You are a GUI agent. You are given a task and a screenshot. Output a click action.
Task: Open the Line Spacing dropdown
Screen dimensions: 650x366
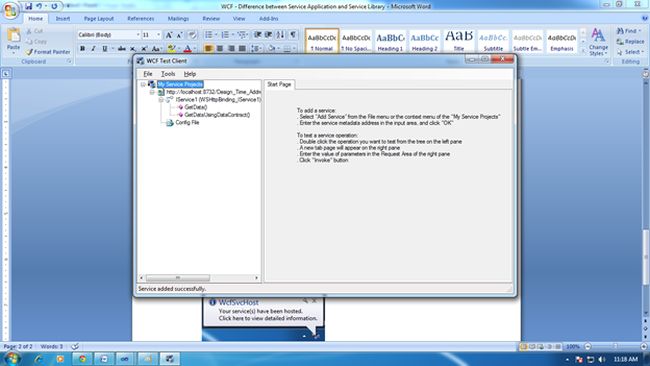coord(256,48)
